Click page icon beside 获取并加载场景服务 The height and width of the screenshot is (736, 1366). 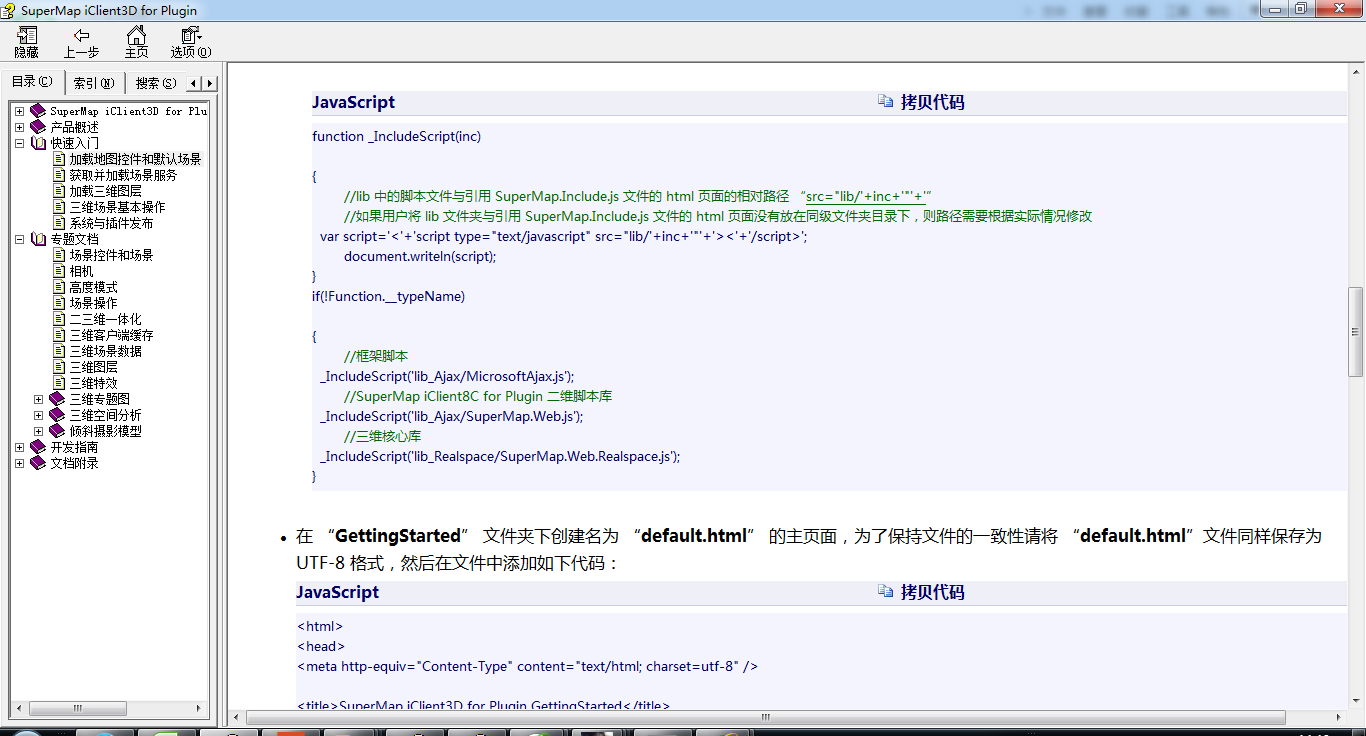click(x=59, y=175)
